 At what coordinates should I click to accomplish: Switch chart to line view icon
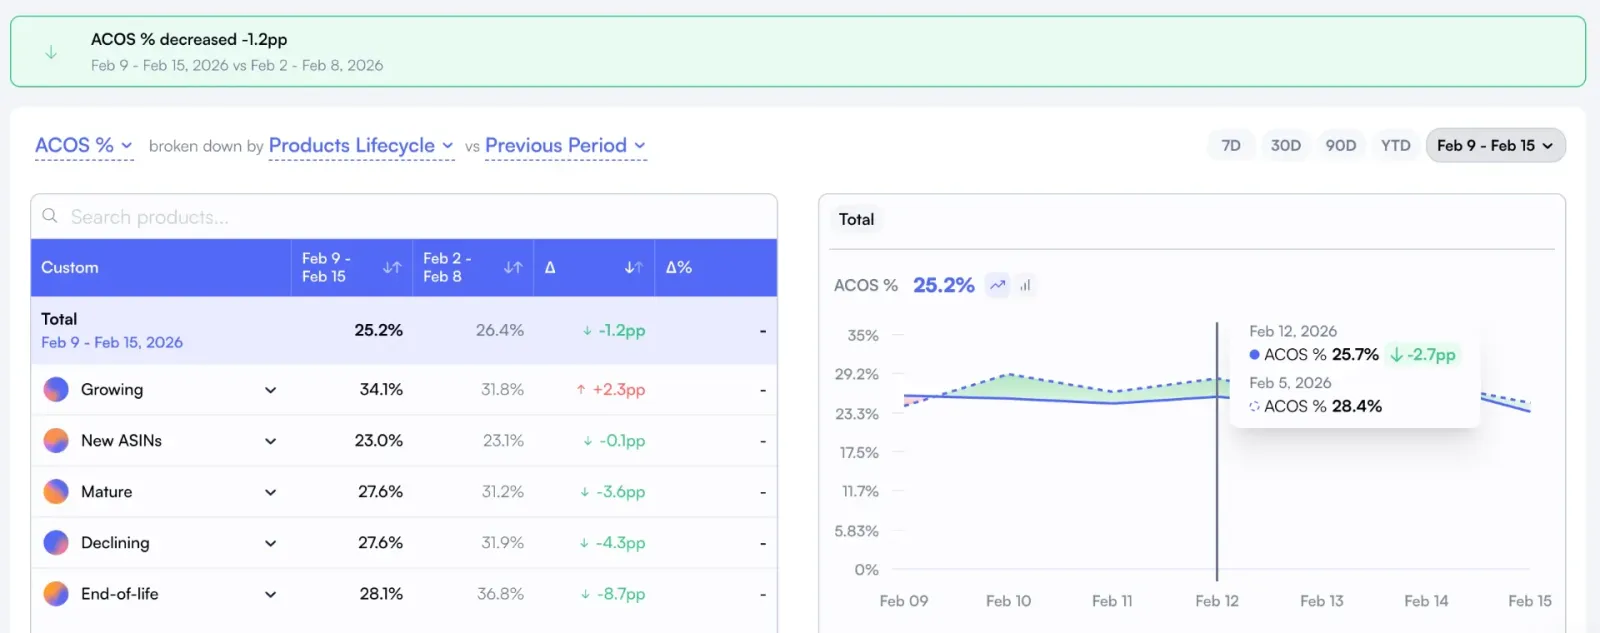tap(997, 285)
